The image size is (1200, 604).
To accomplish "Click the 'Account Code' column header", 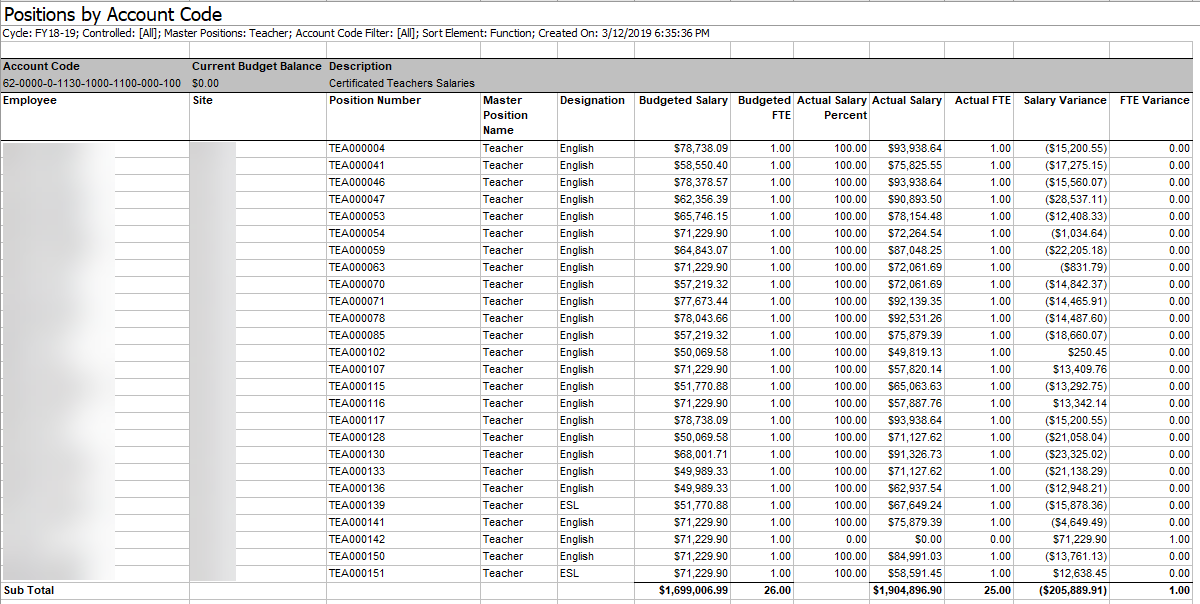I will coord(41,66).
